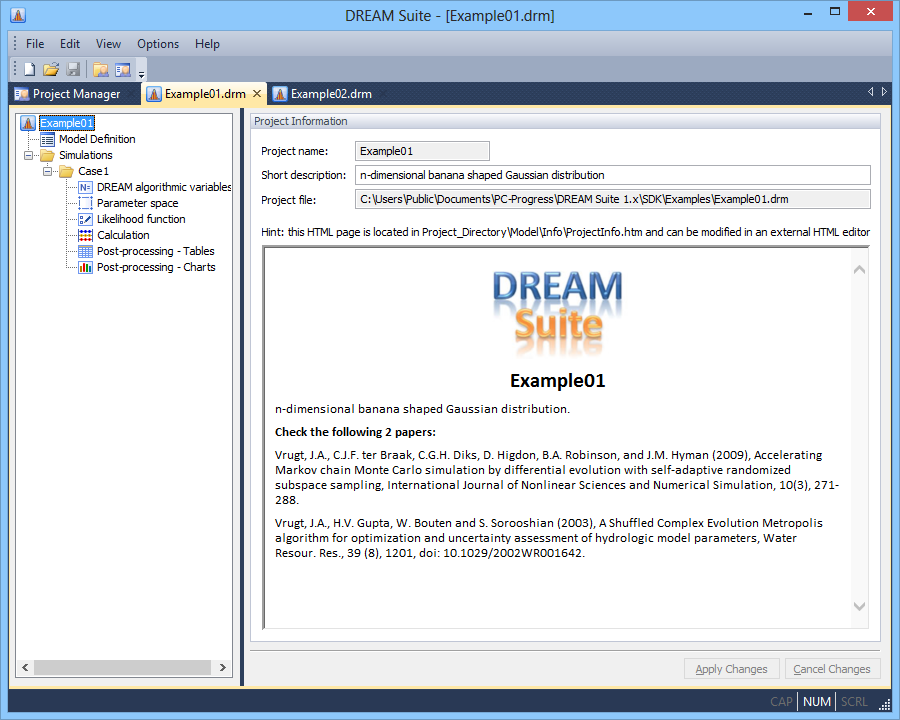Click the Example02.drm tab icon

[x=280, y=94]
